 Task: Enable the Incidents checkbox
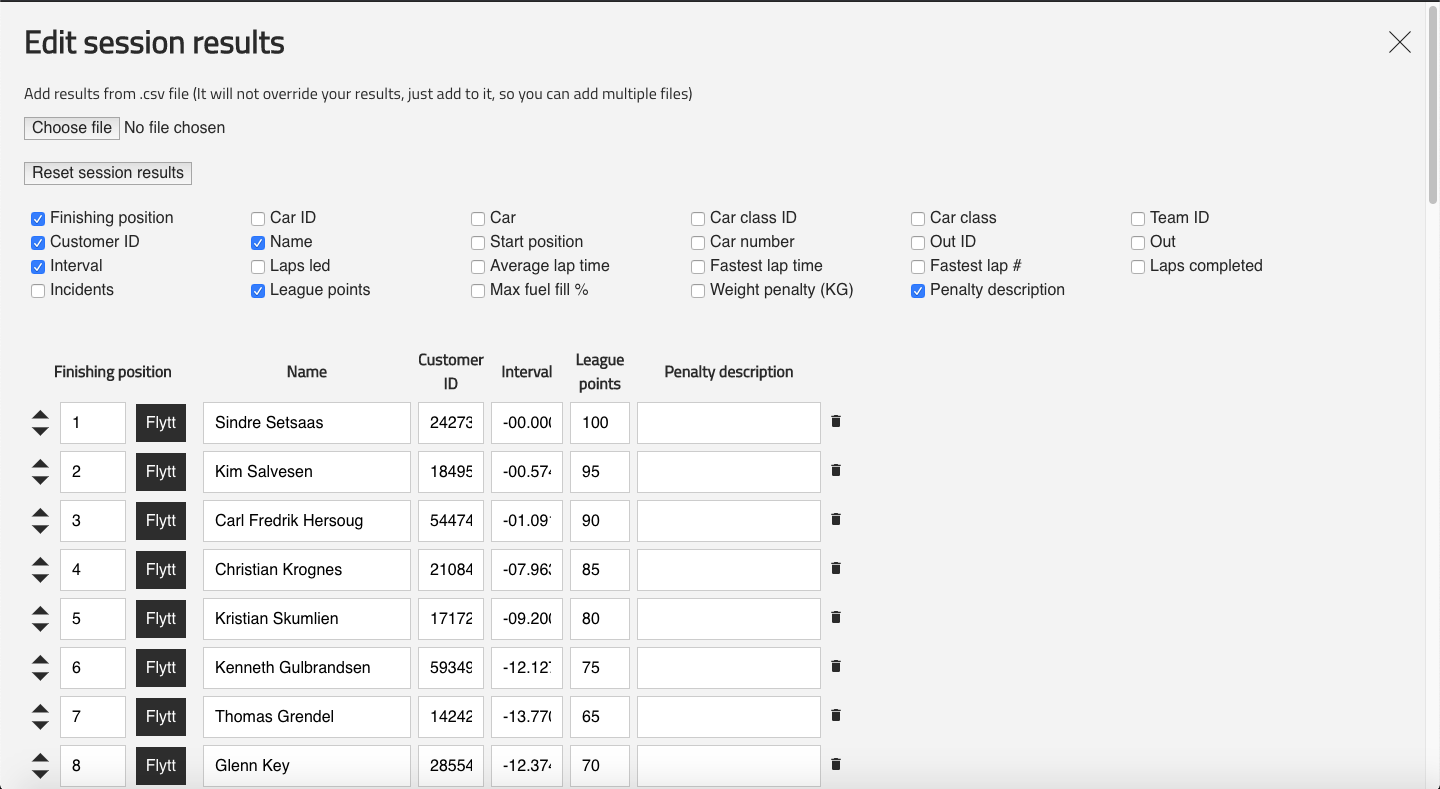(x=38, y=290)
